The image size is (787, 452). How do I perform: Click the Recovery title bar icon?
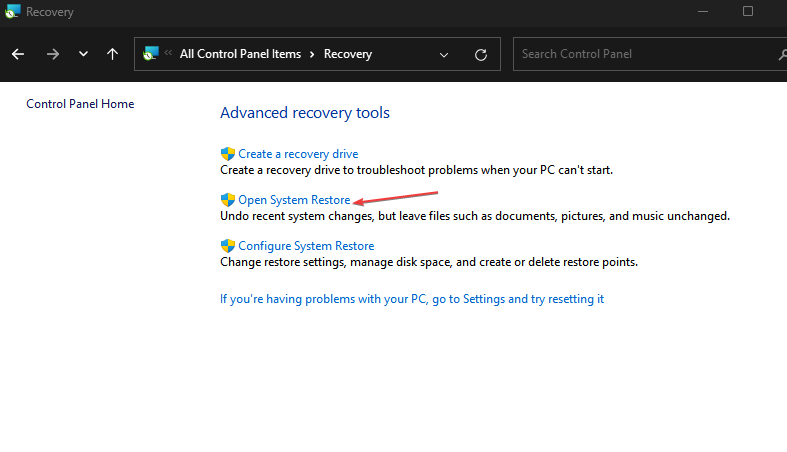click(x=13, y=11)
